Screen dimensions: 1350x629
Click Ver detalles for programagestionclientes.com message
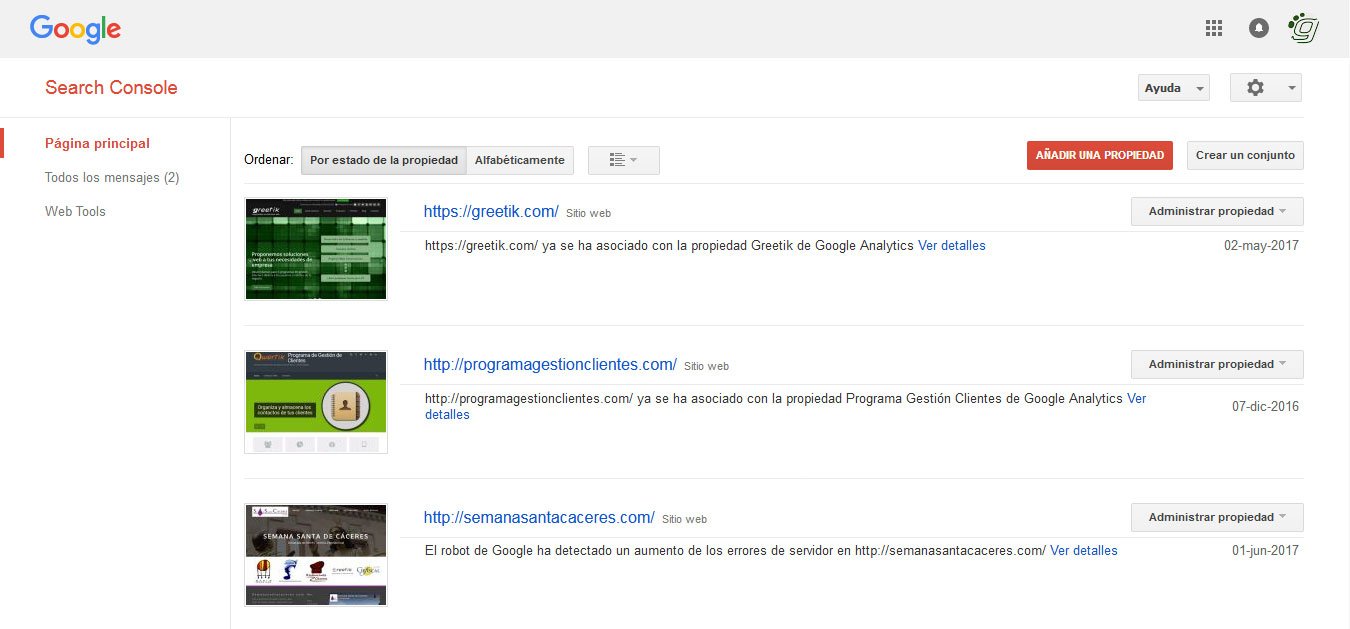pos(1136,398)
